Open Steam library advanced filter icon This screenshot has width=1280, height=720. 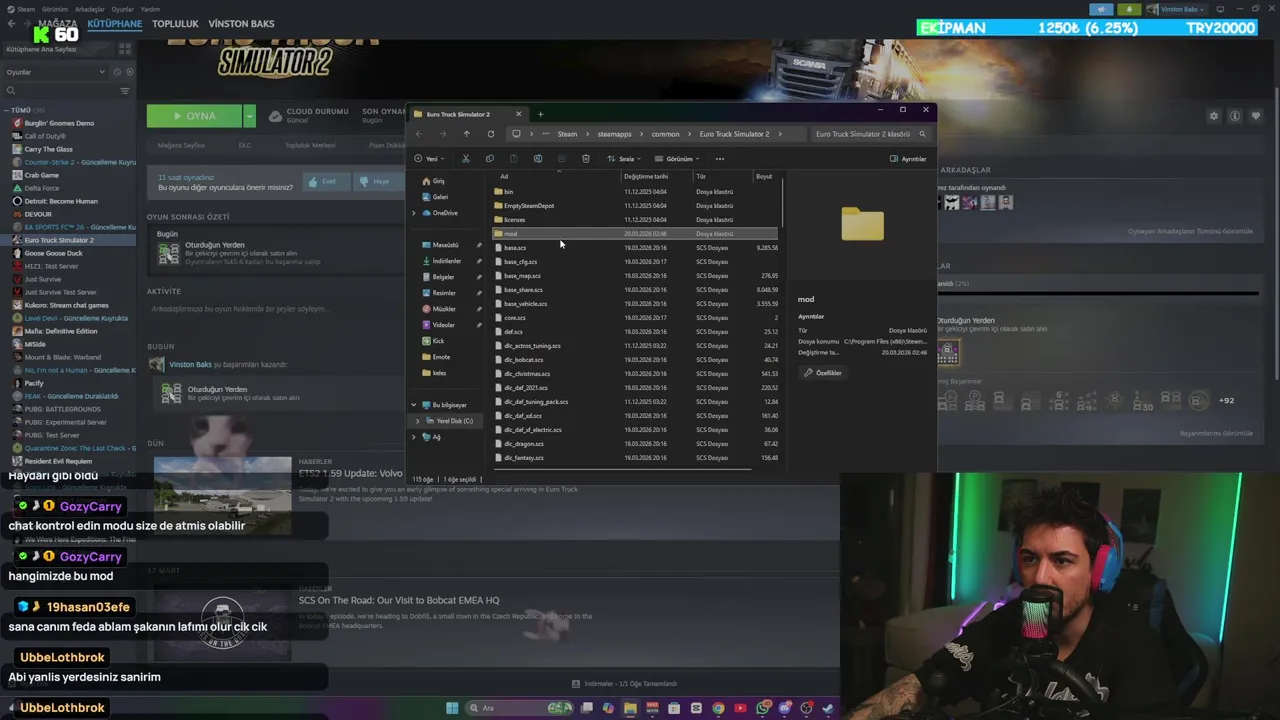click(124, 91)
